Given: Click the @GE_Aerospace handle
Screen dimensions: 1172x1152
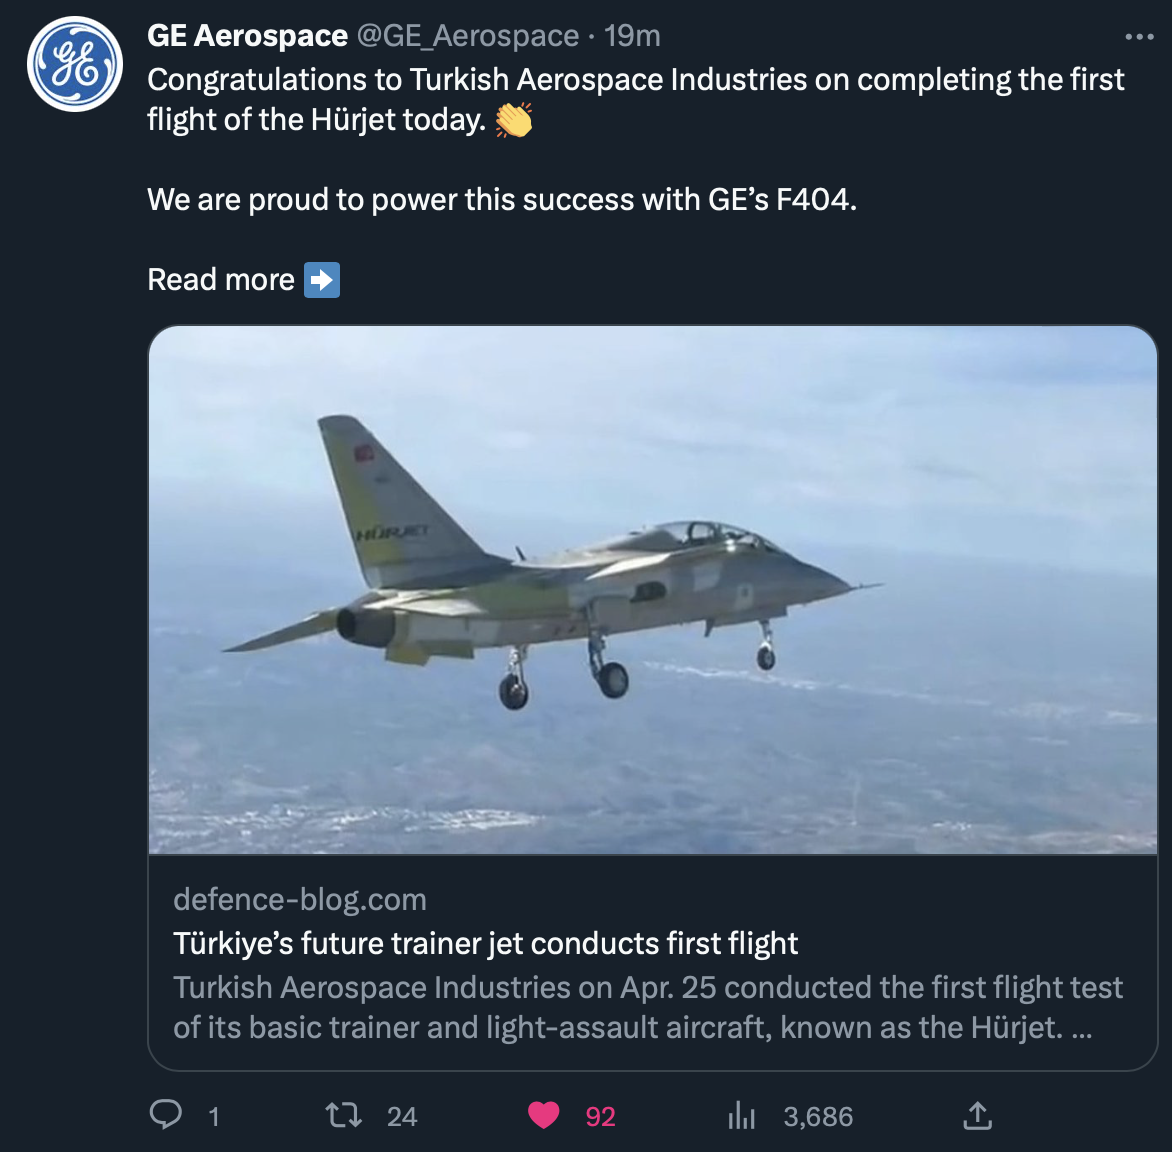Looking at the screenshot, I should coord(468,36).
